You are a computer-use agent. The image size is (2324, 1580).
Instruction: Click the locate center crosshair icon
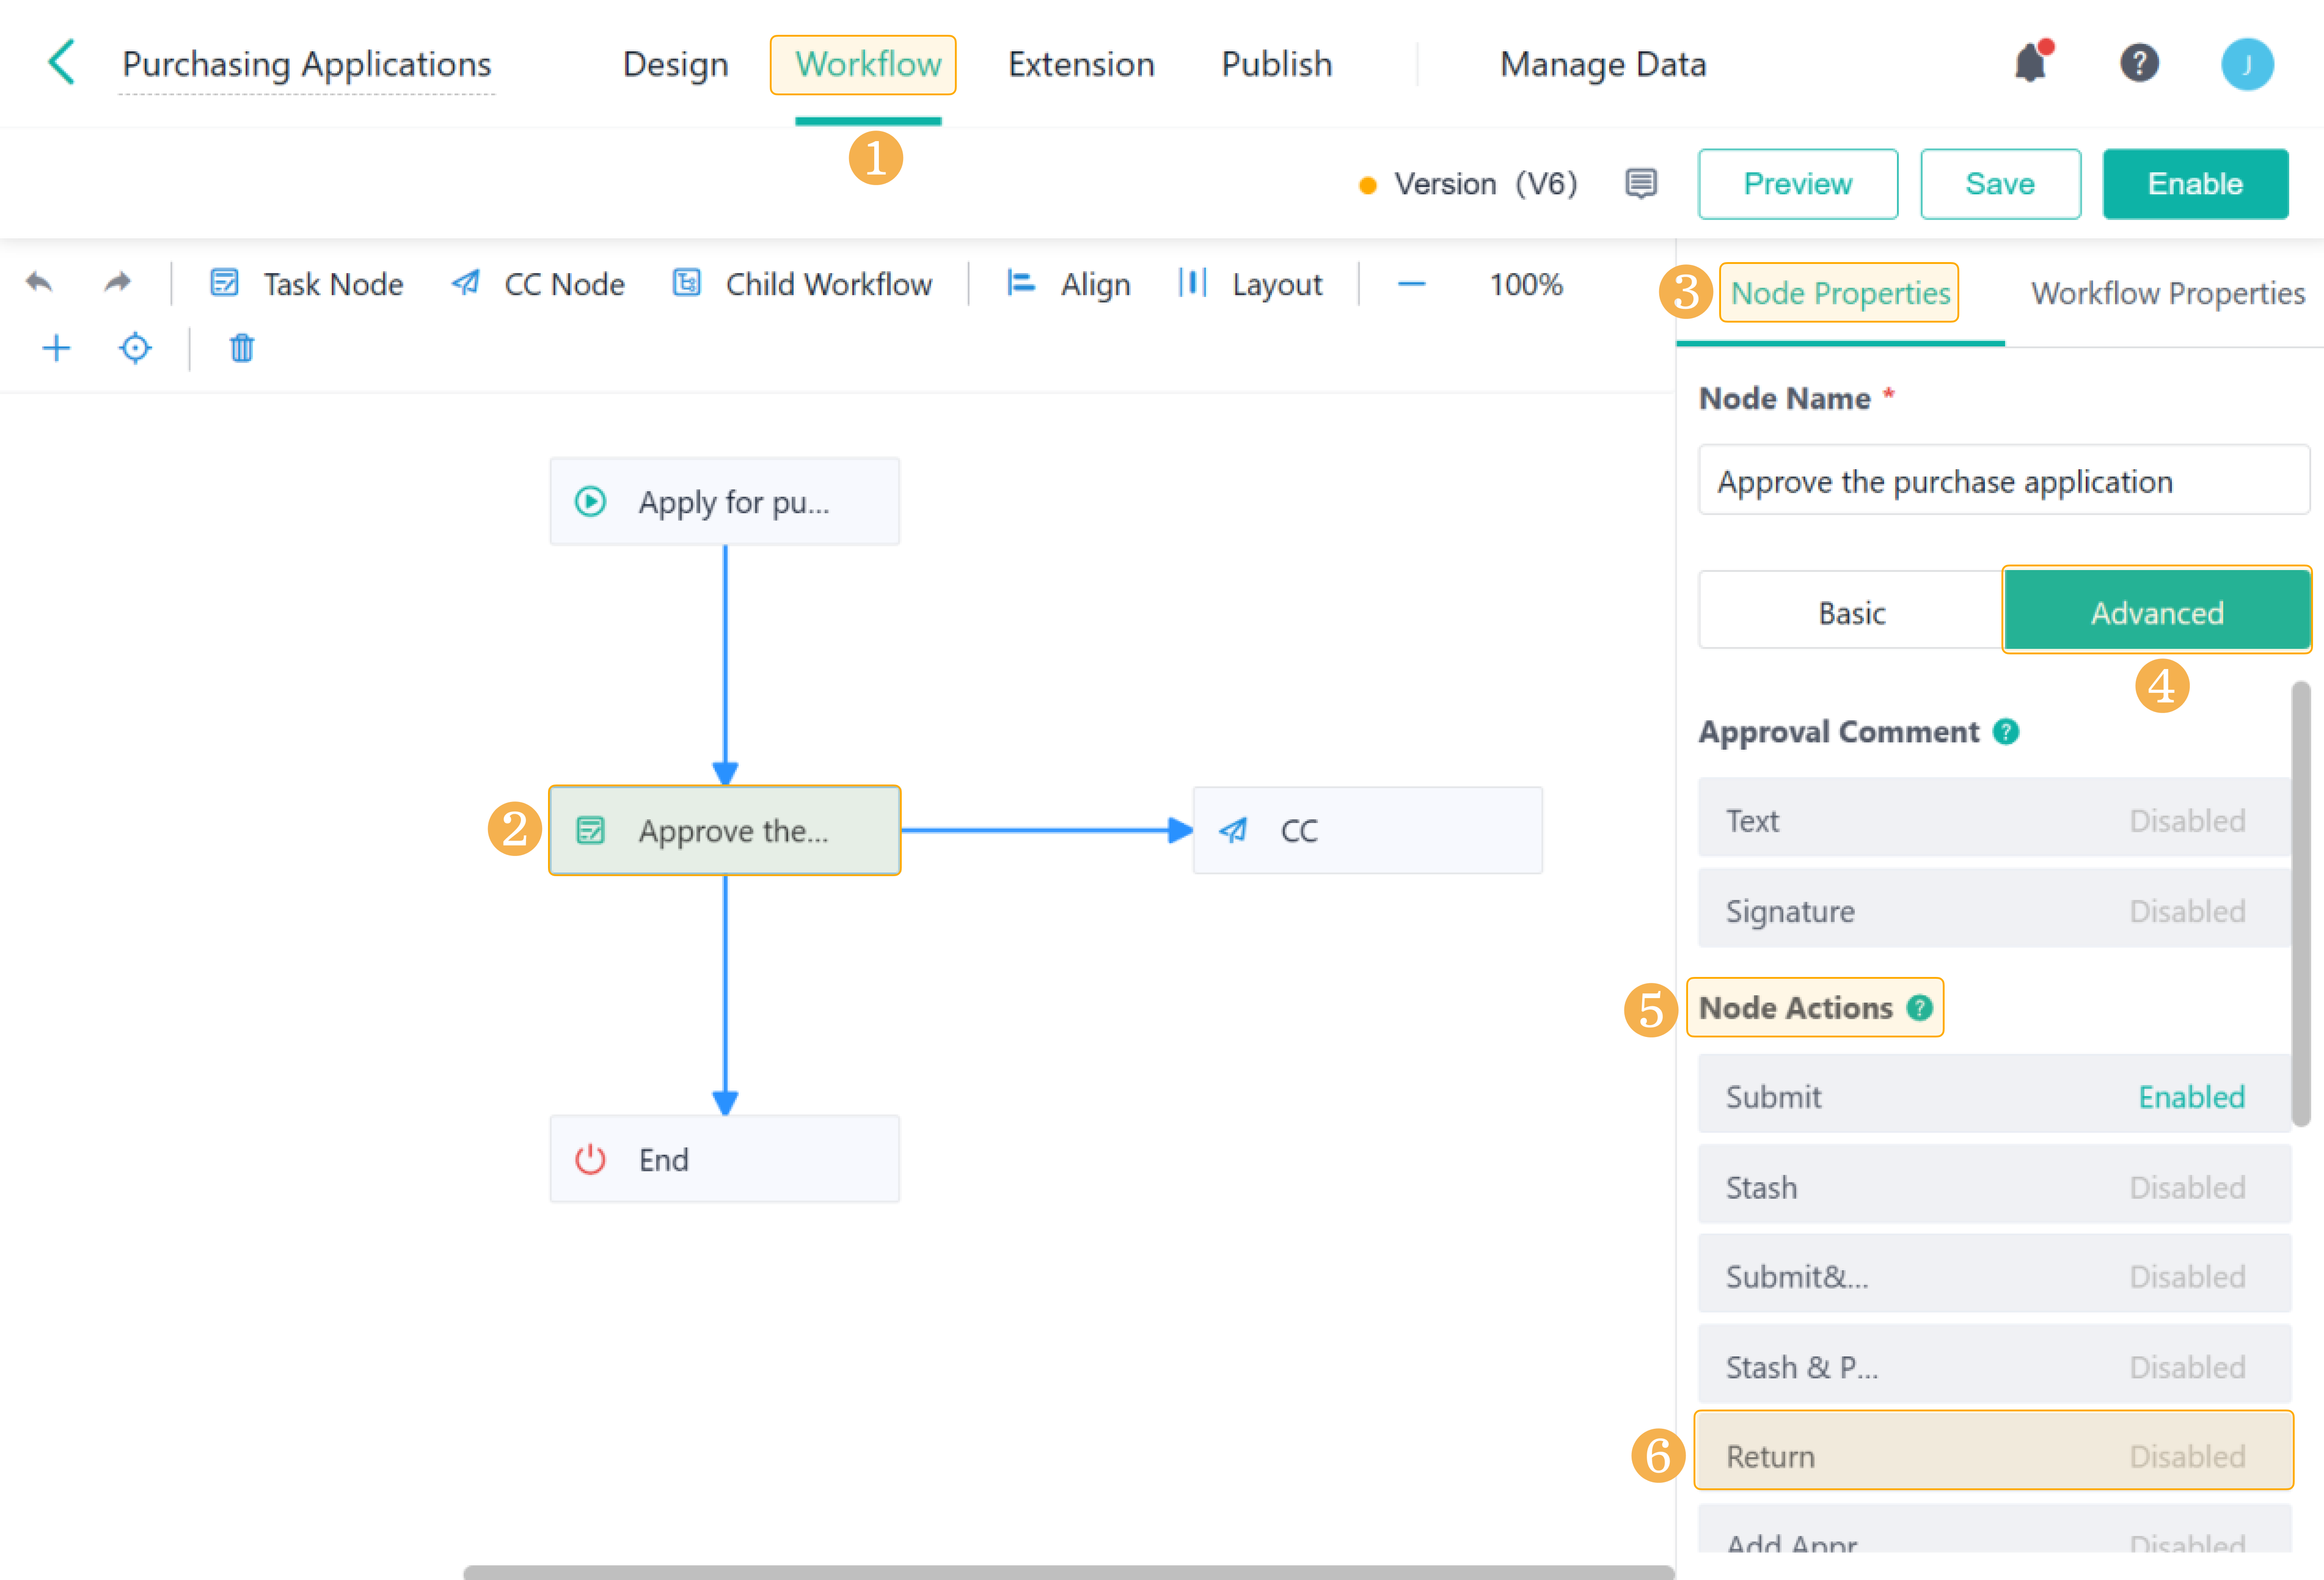pyautogui.click(x=135, y=348)
